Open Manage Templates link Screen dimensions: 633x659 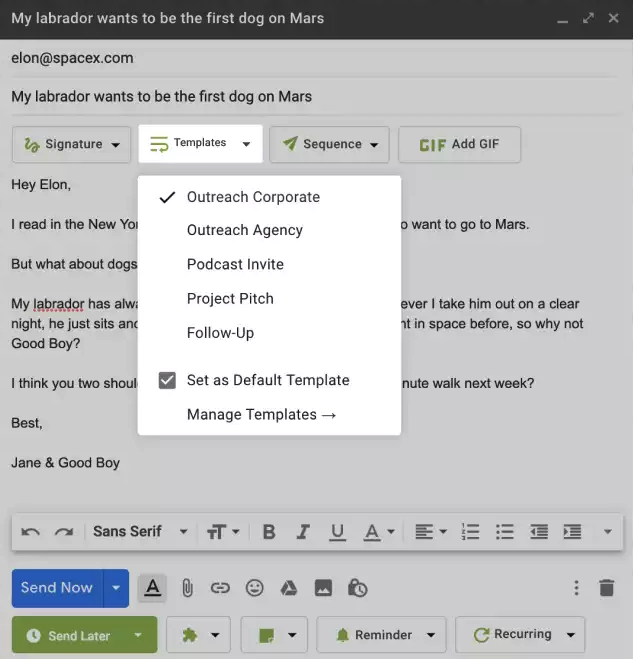coord(261,414)
